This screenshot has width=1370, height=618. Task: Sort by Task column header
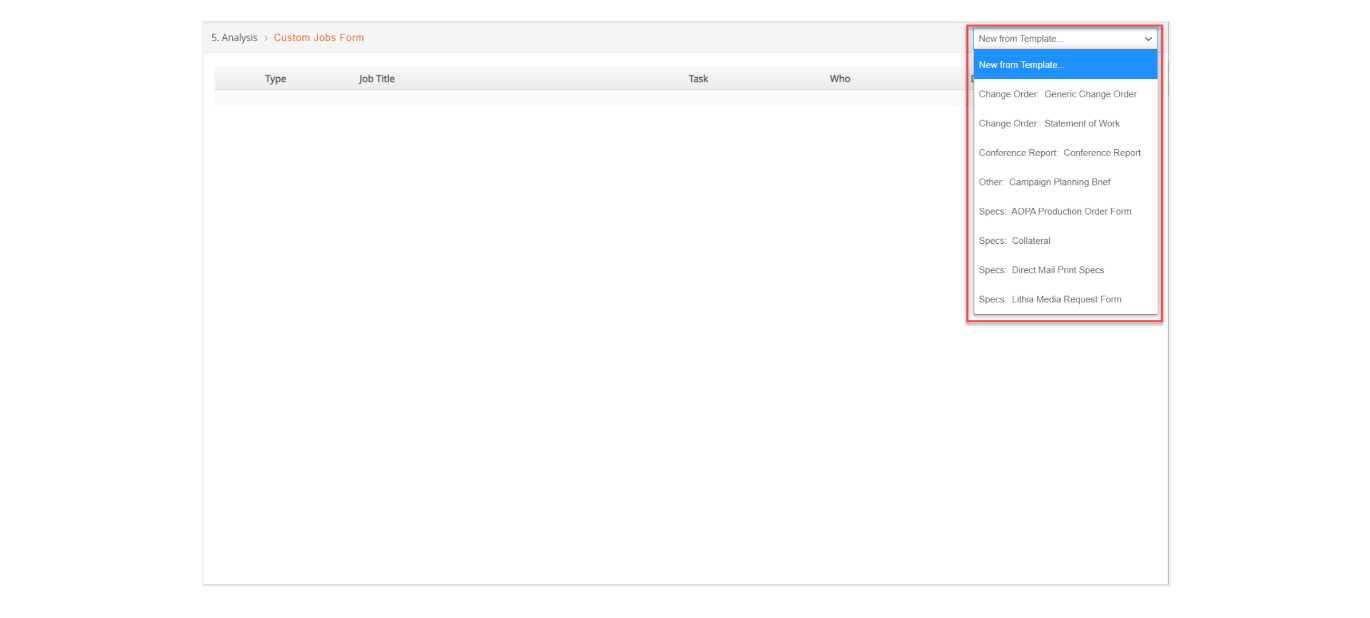[698, 79]
